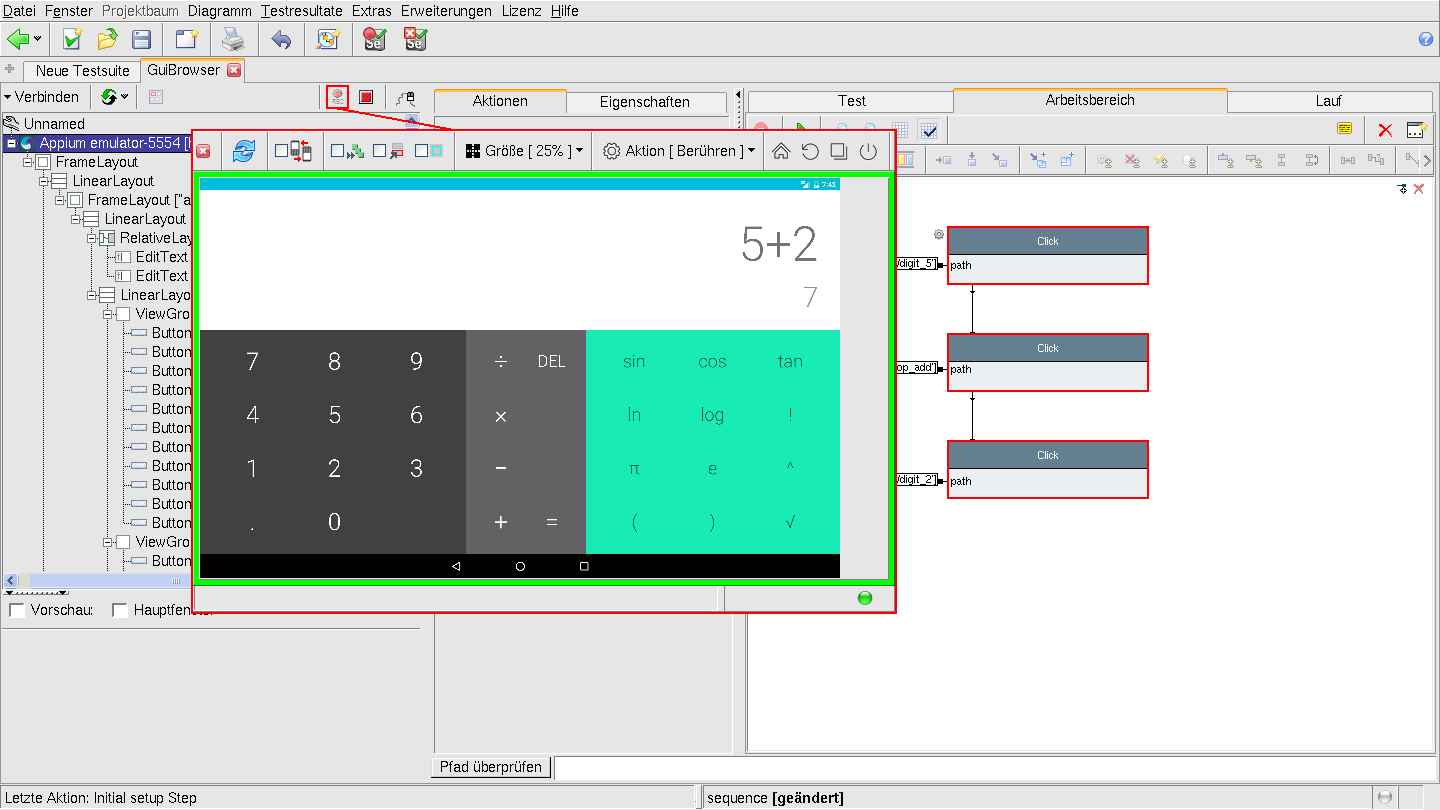
Task: Click the refresh screen icon in emulator toolbar
Action: (x=243, y=151)
